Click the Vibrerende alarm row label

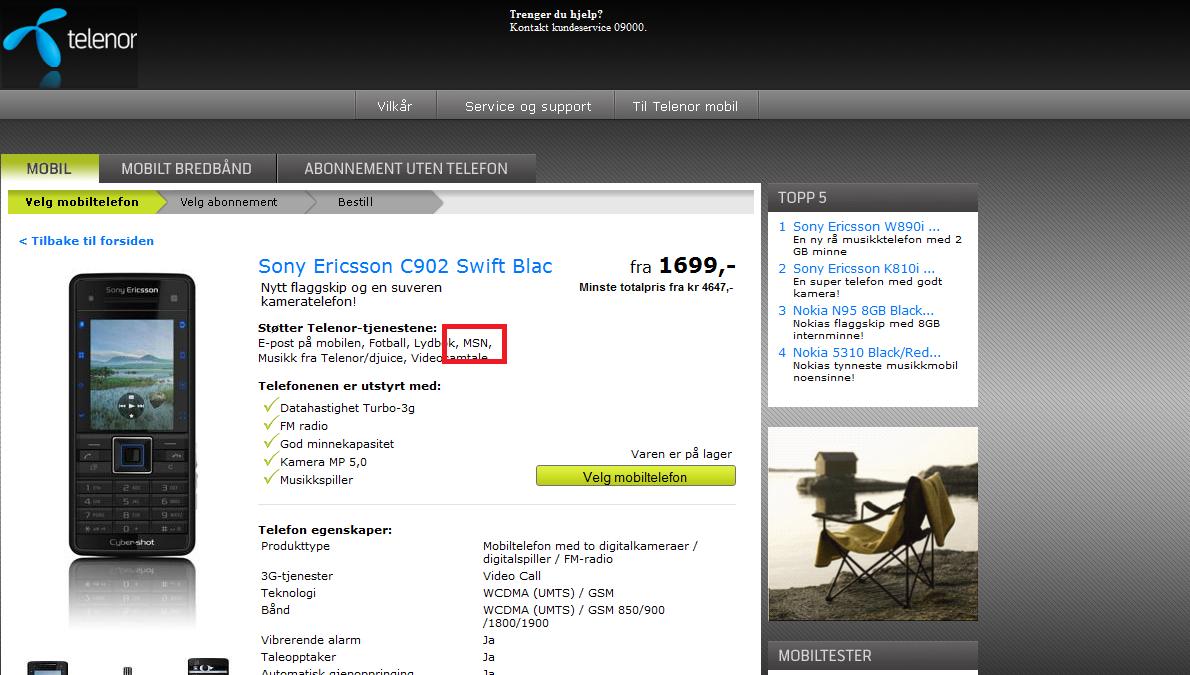pos(310,640)
